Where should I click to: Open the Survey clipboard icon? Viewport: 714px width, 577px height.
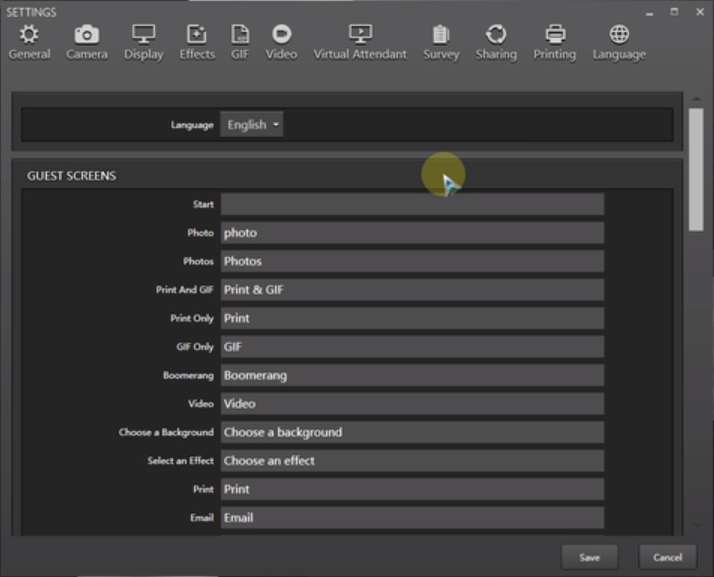pos(440,36)
